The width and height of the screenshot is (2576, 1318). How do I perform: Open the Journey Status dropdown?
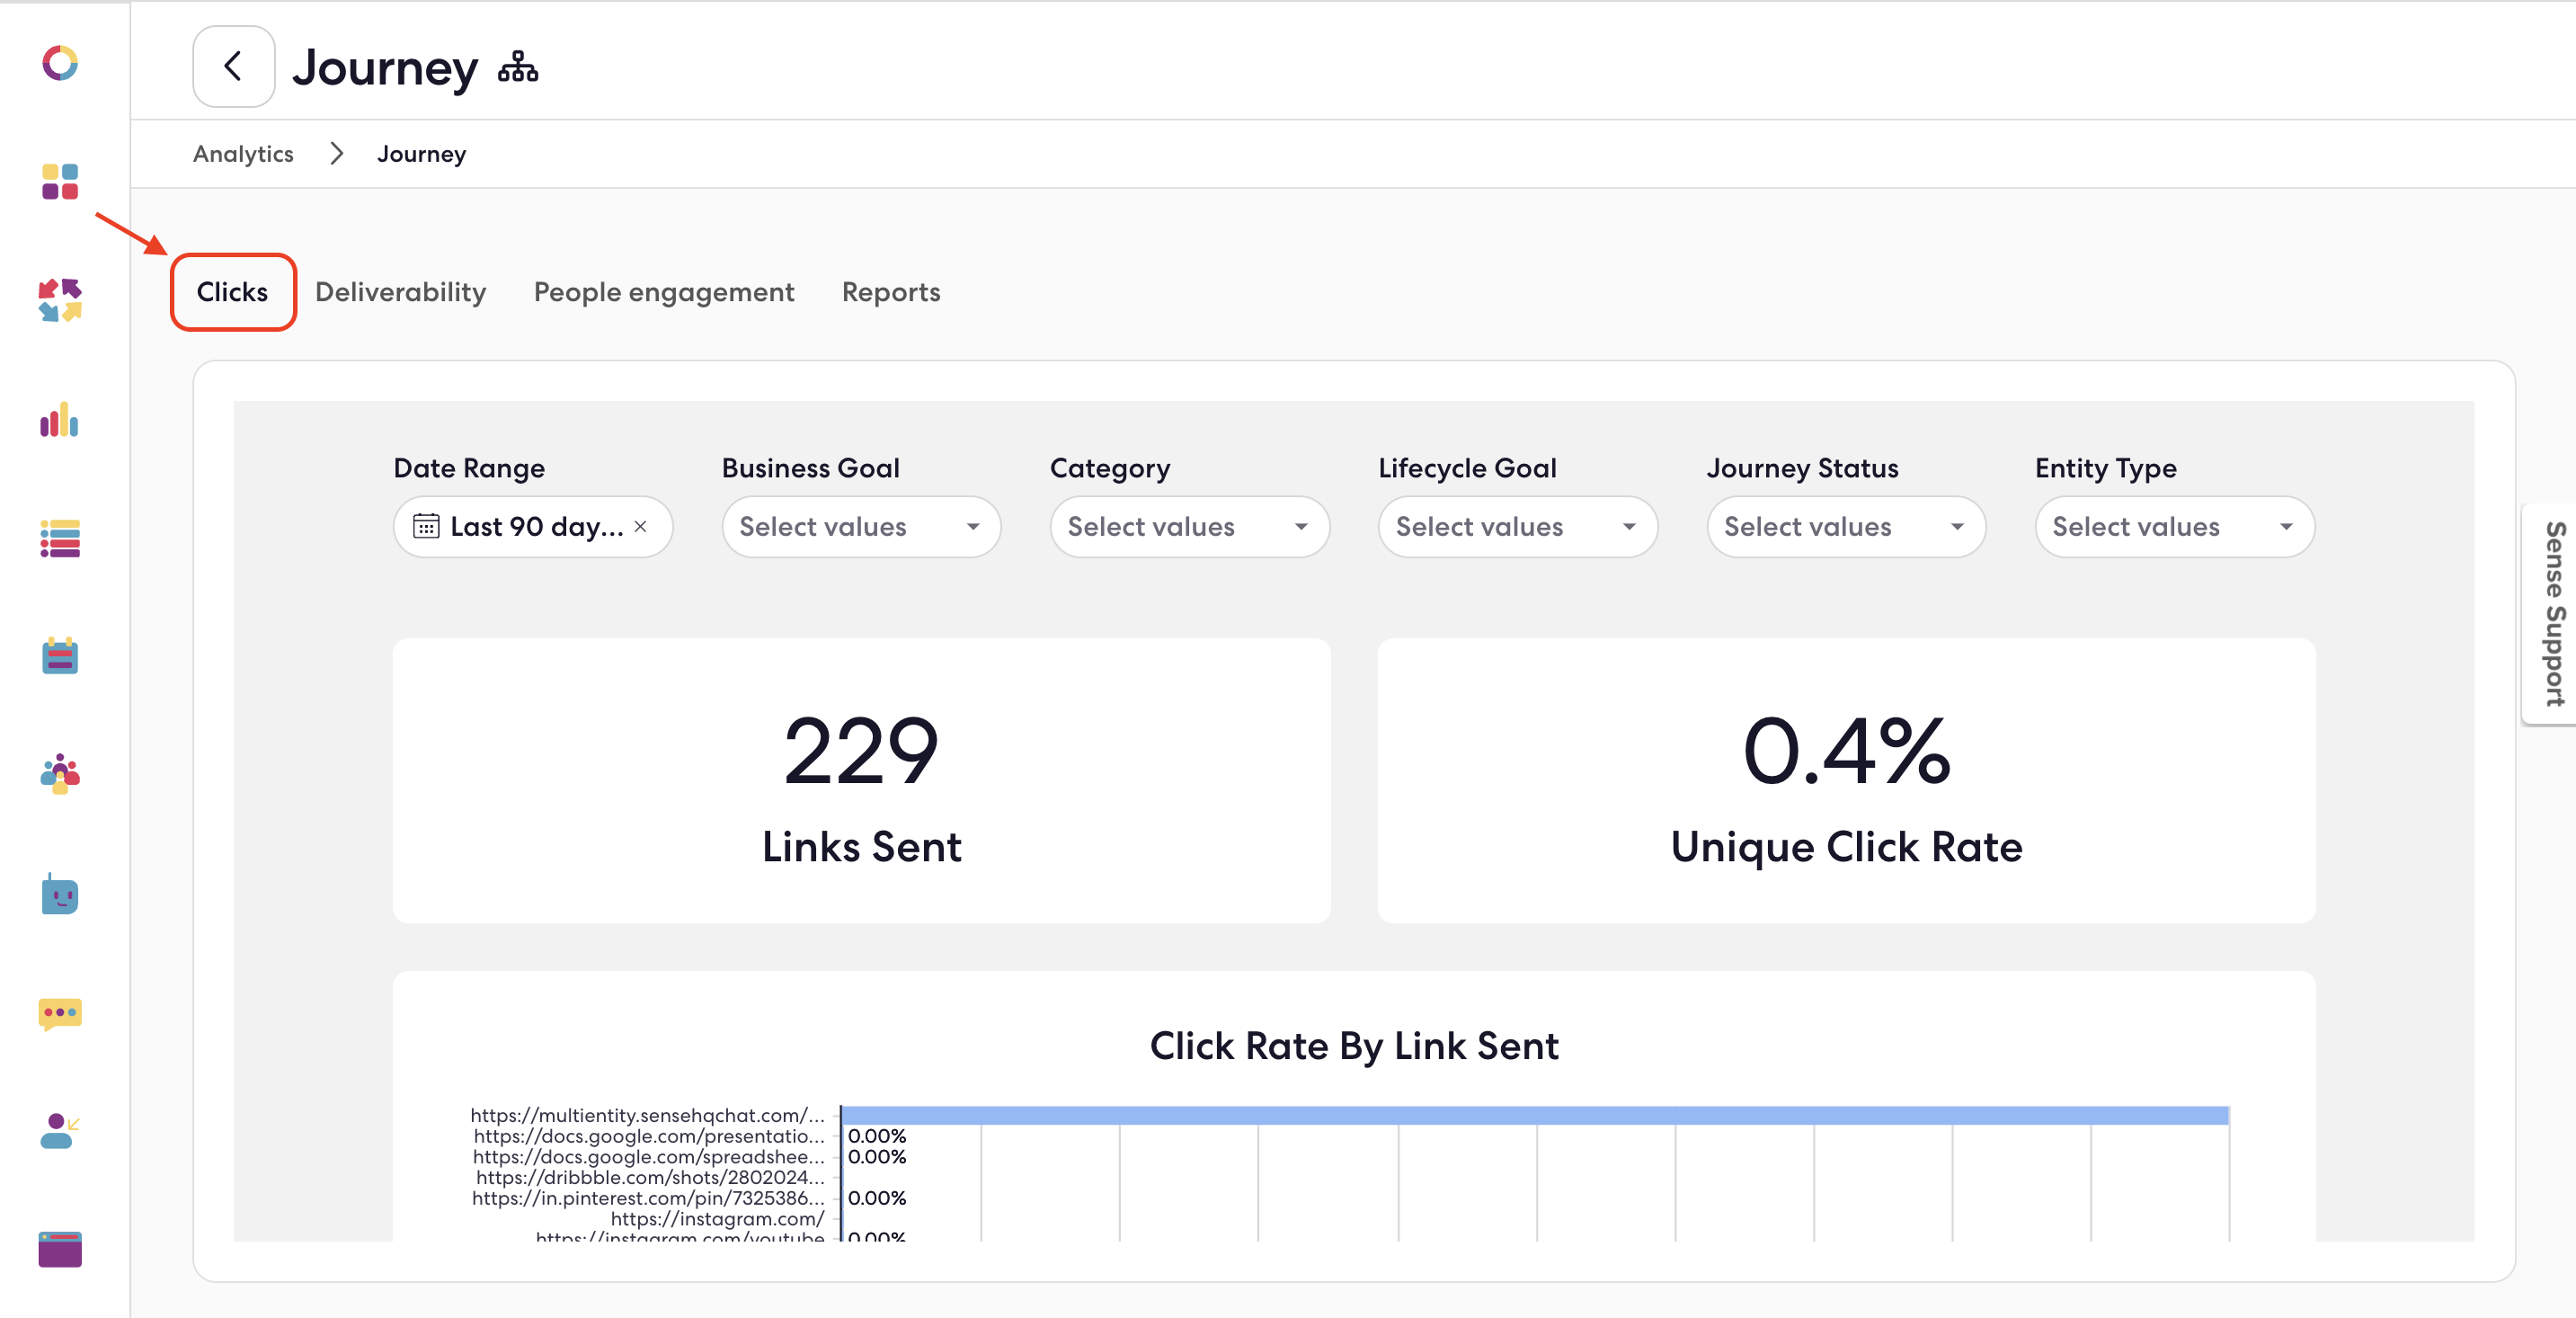(x=1845, y=527)
